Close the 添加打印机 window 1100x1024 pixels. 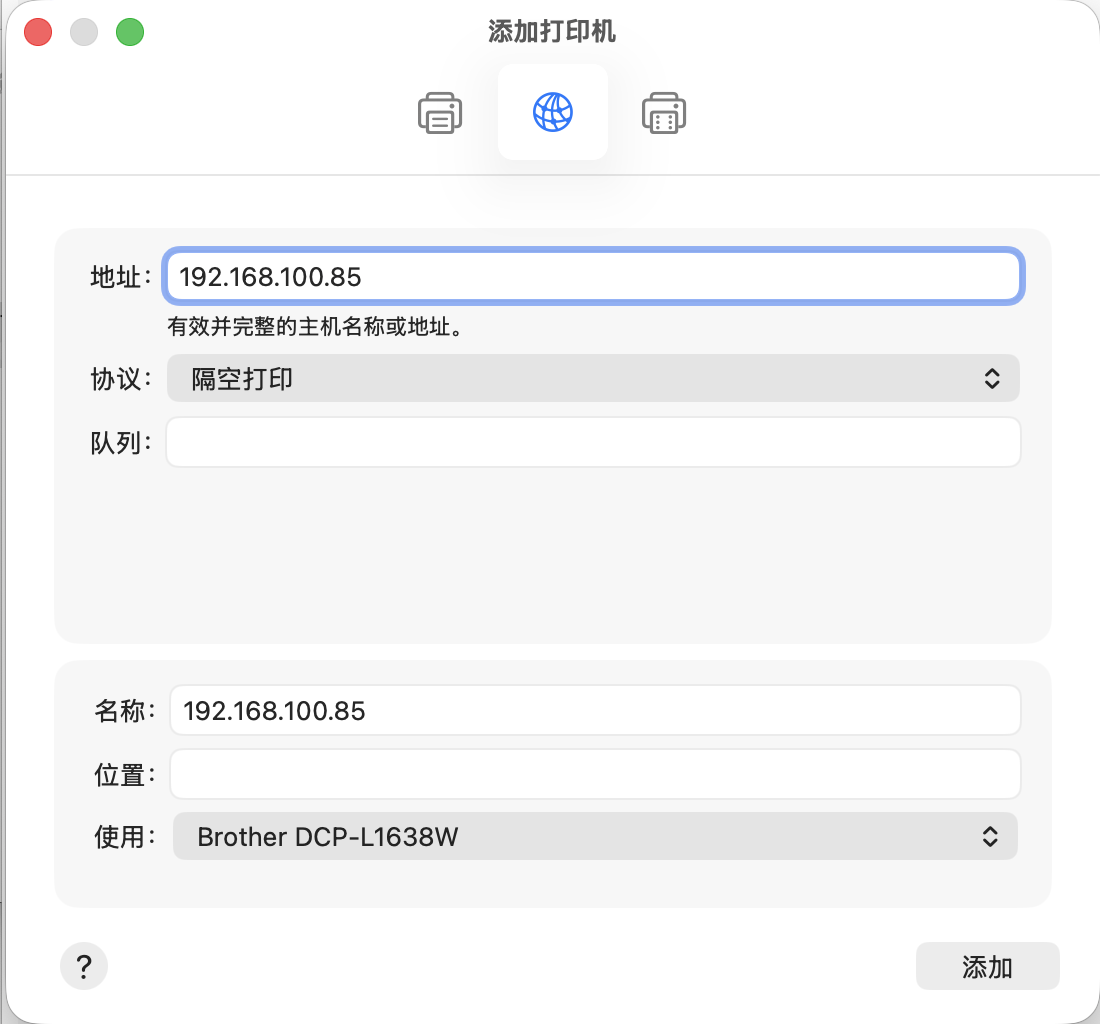[x=38, y=32]
